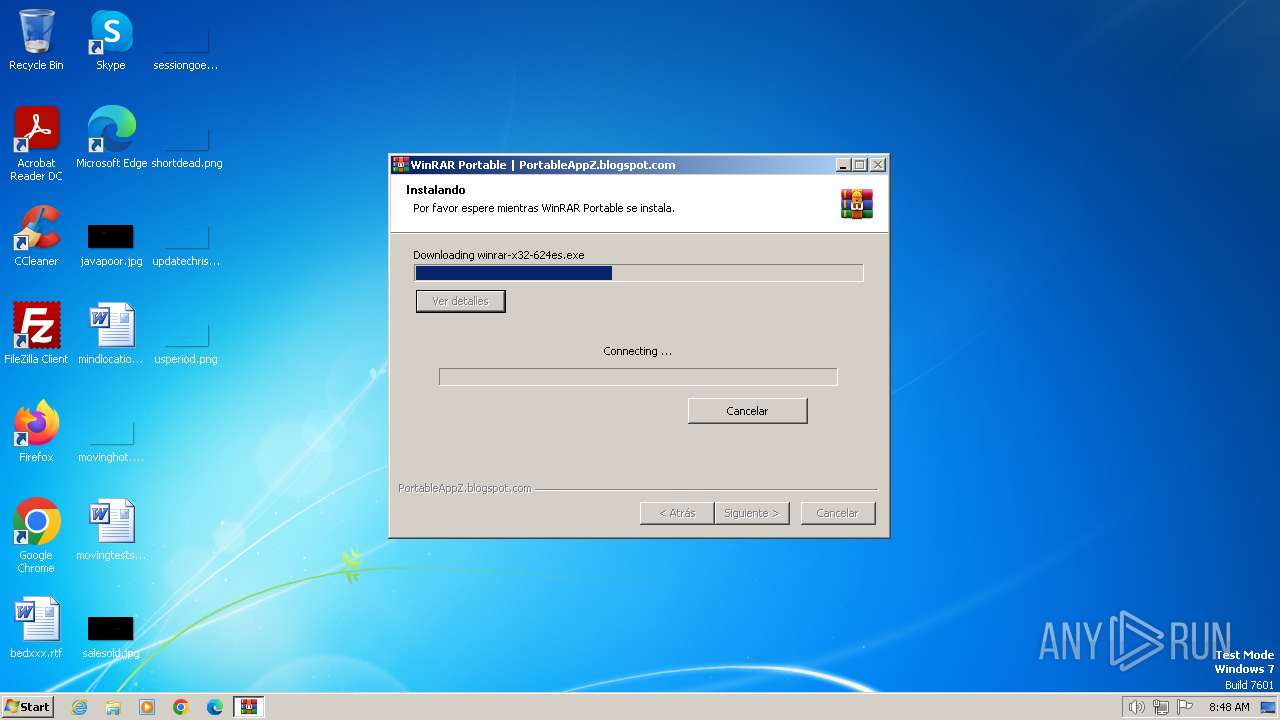This screenshot has height=720, width=1280.
Task: Click the Downloading winrar-x32-624es.exe text
Action: (x=499, y=255)
